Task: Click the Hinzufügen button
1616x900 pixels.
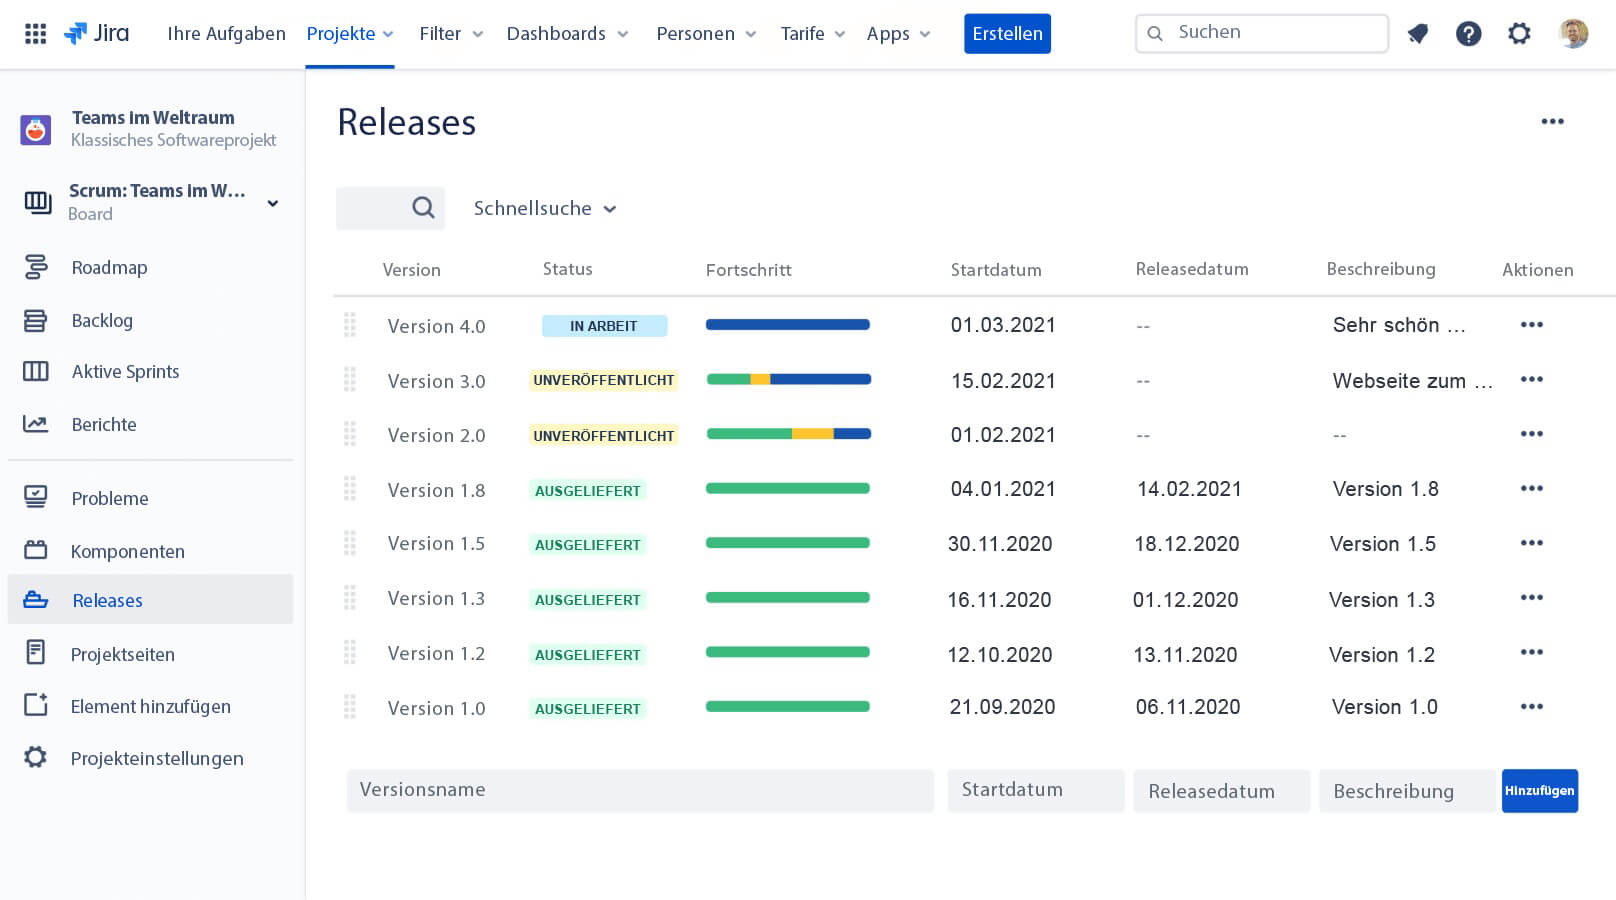Action: (1539, 791)
